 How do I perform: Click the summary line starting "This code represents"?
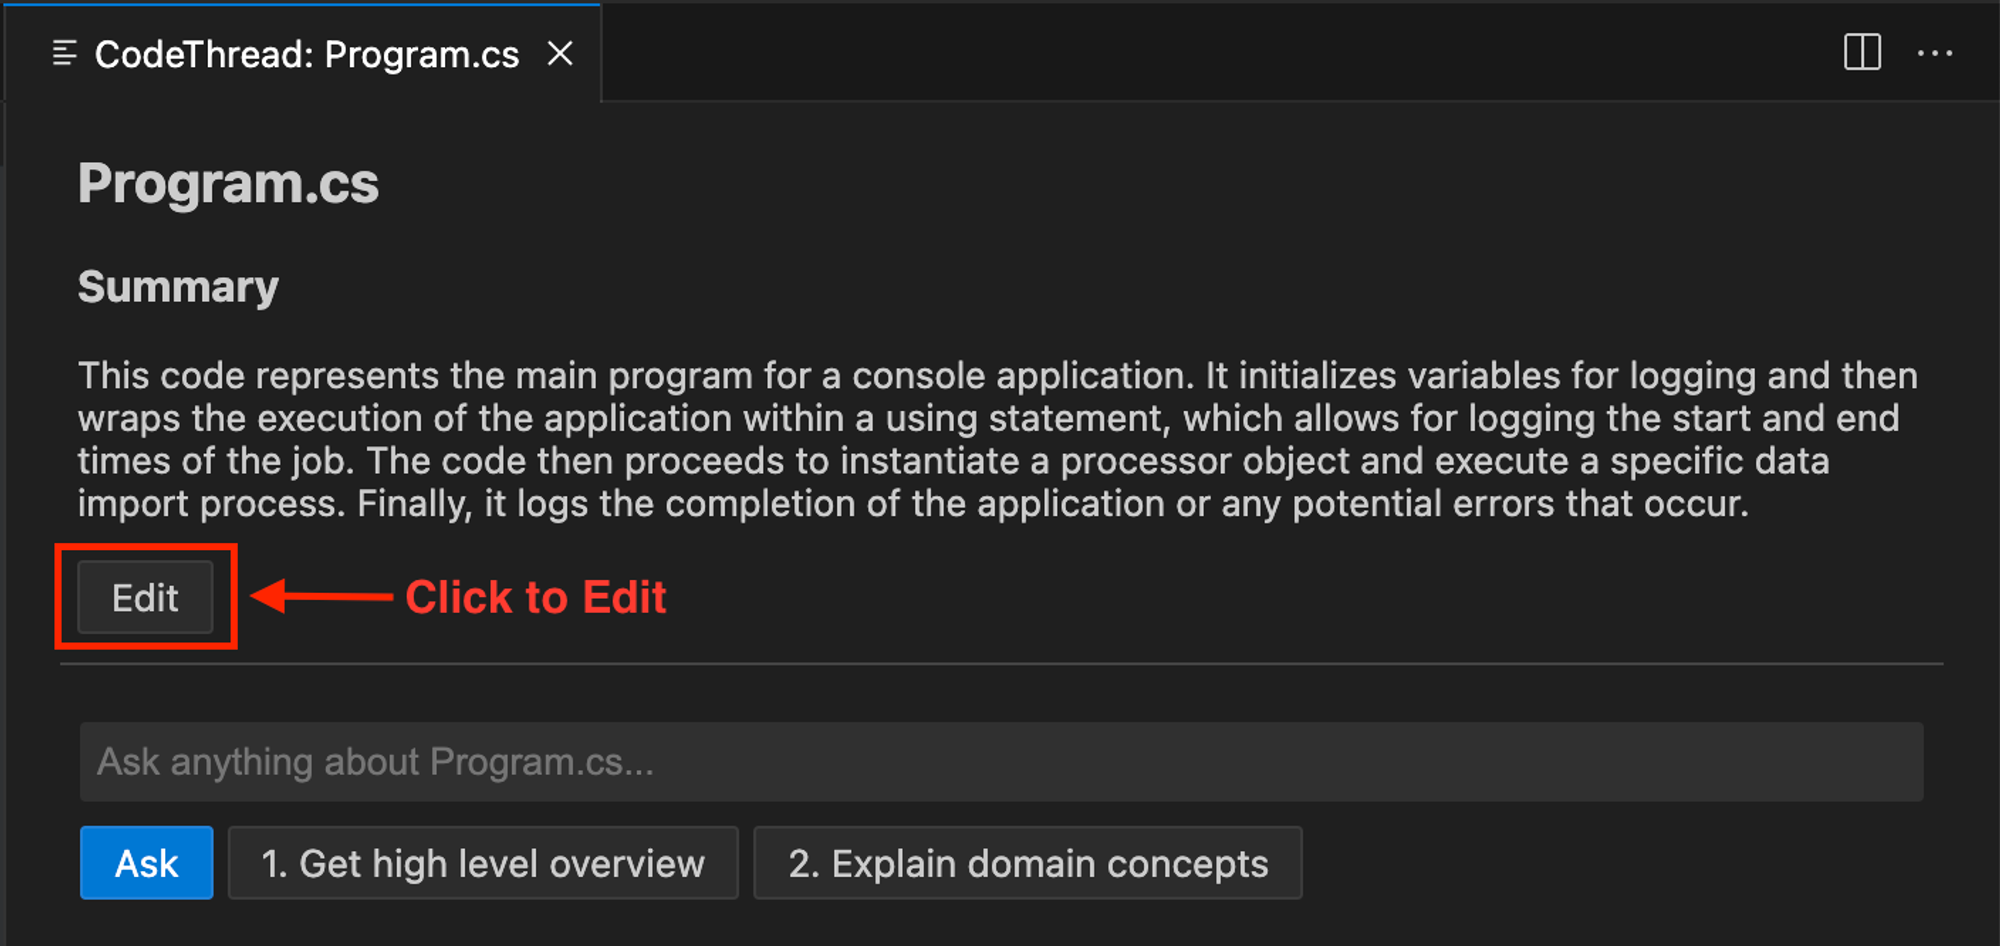[x=997, y=376]
